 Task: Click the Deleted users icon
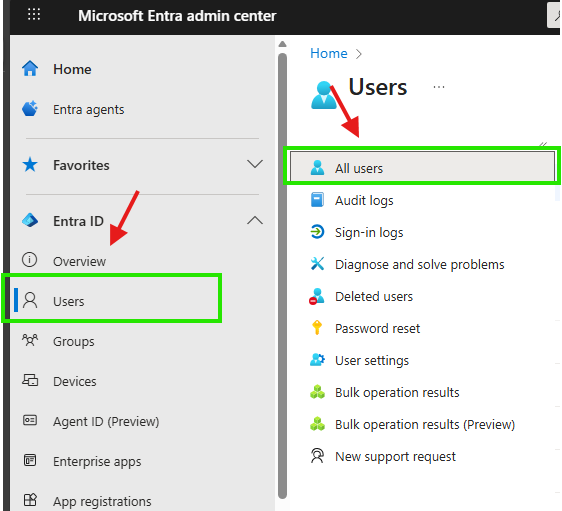click(x=317, y=296)
